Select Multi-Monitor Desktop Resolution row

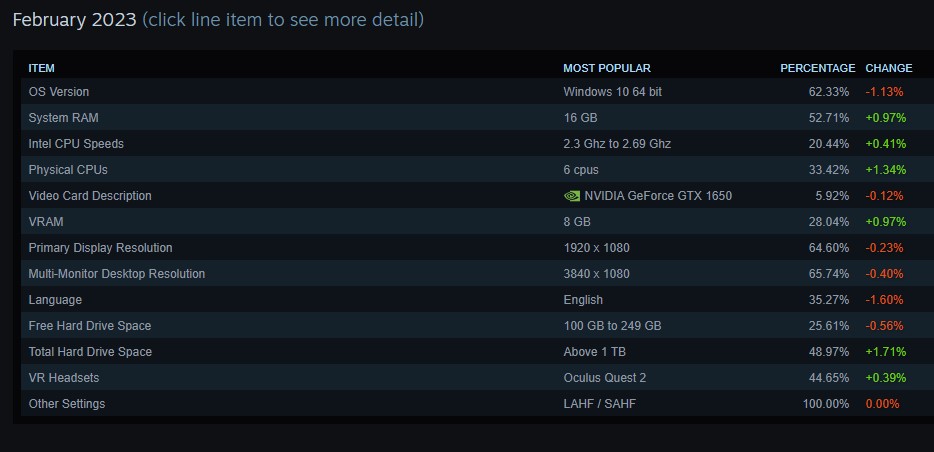(117, 274)
